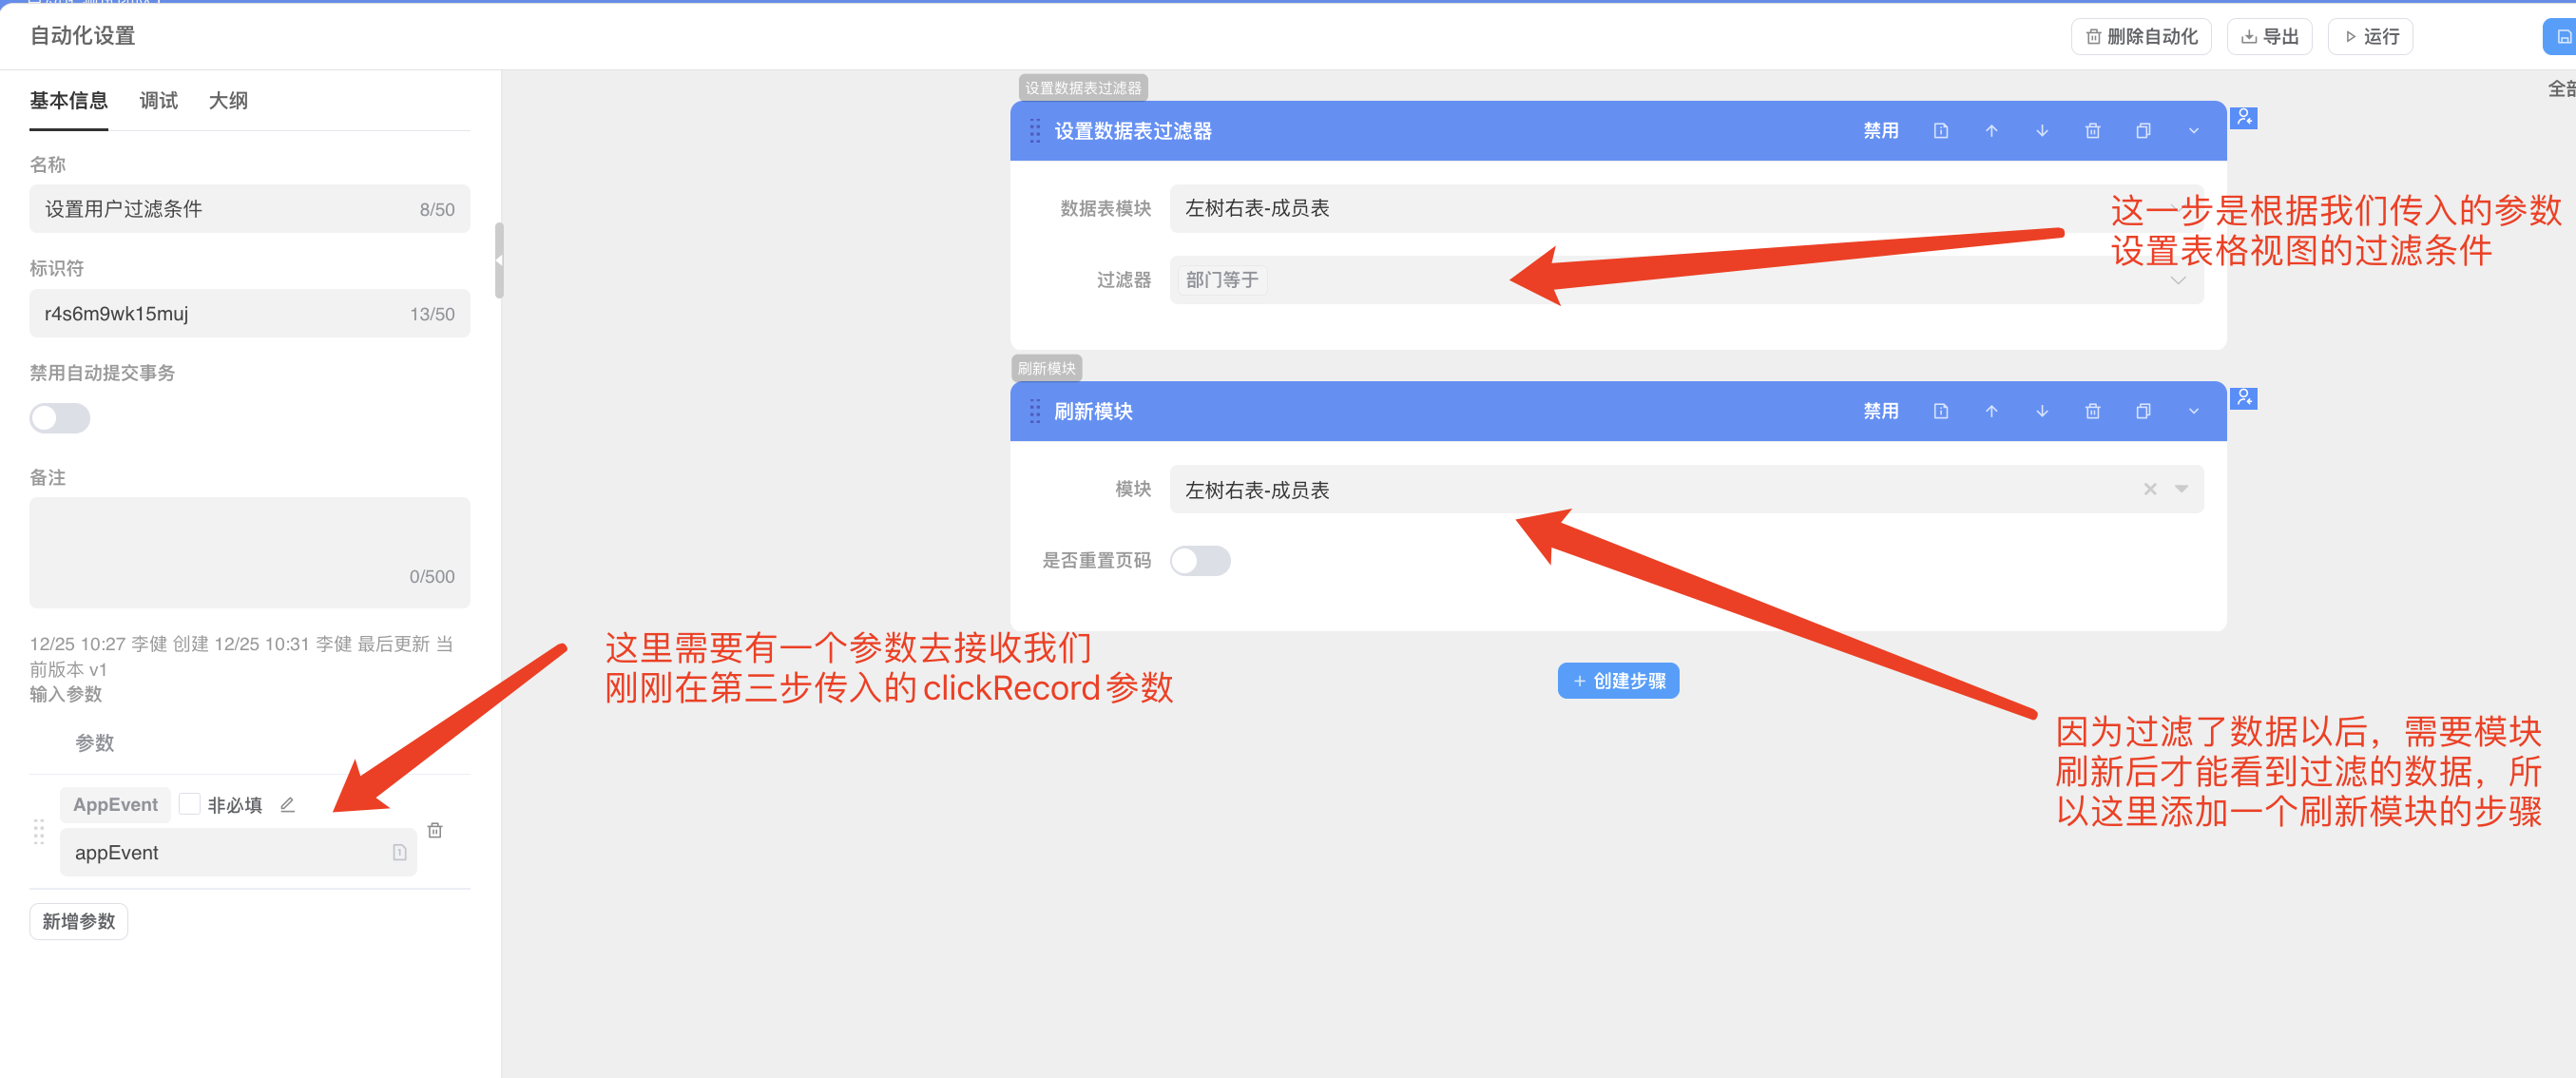
Task: Delete the 刷新模块 step via trash icon
Action: tap(2094, 411)
